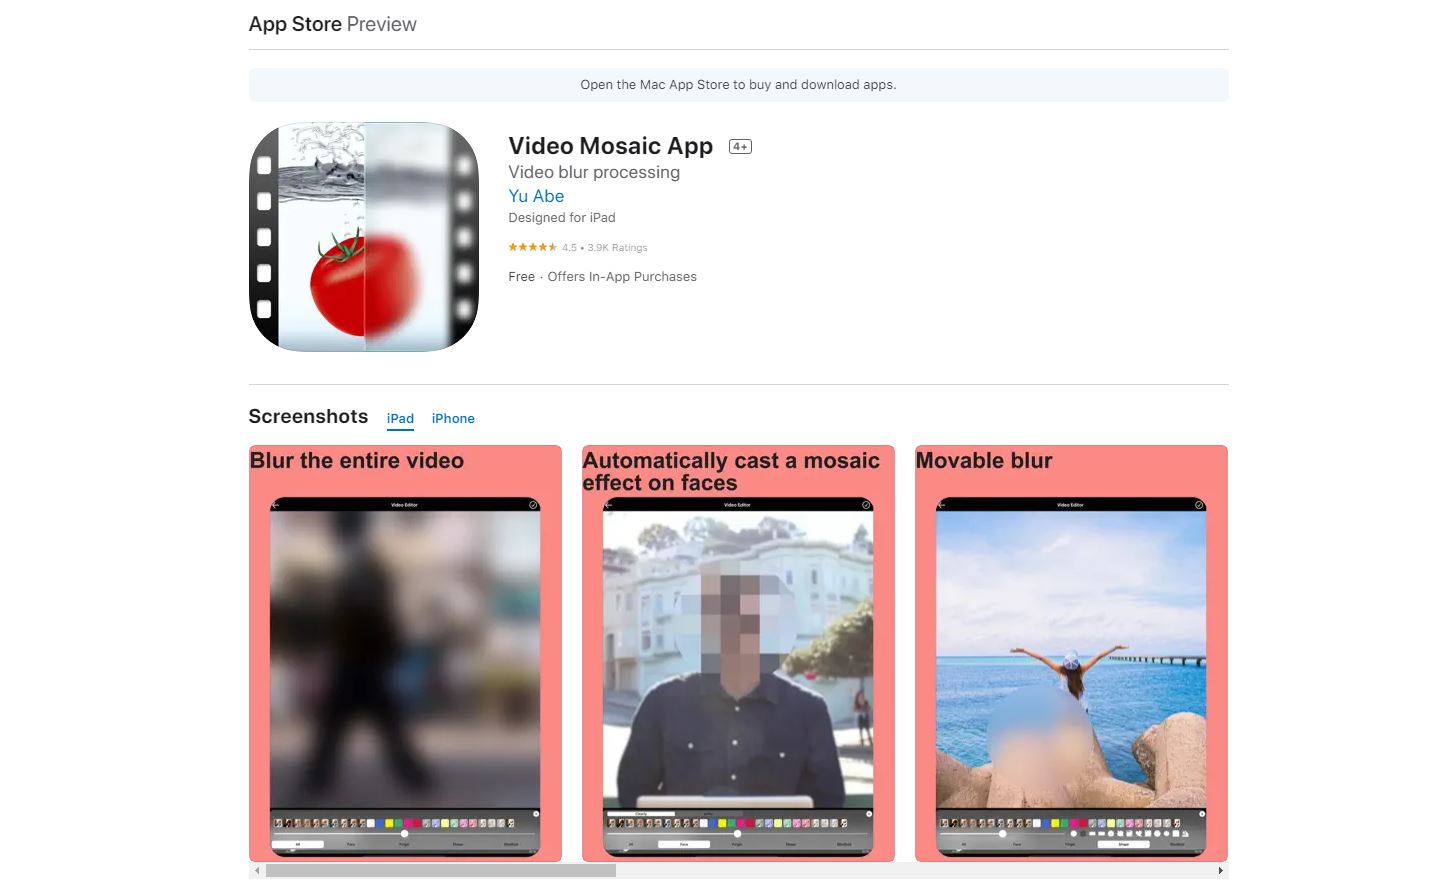This screenshot has height=884, width=1443.
Task: Click the '3.9K Ratings' text
Action: click(617, 247)
